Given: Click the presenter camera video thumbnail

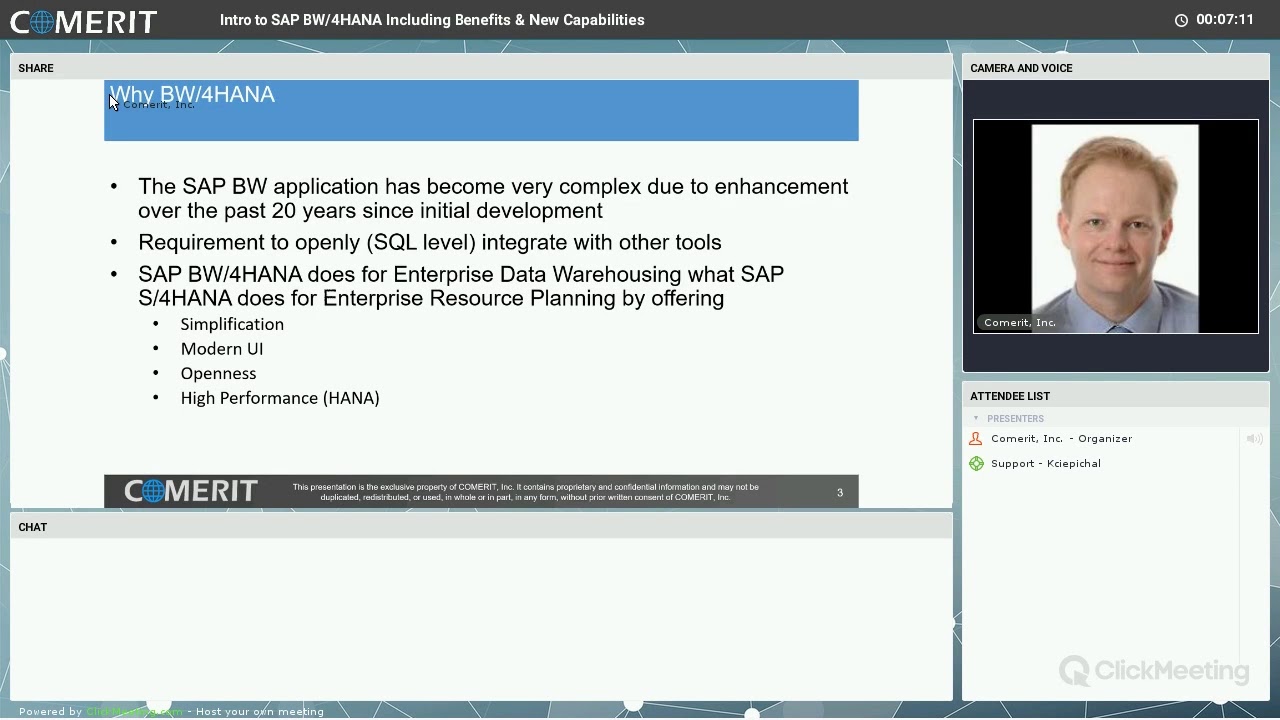Looking at the screenshot, I should (1116, 227).
